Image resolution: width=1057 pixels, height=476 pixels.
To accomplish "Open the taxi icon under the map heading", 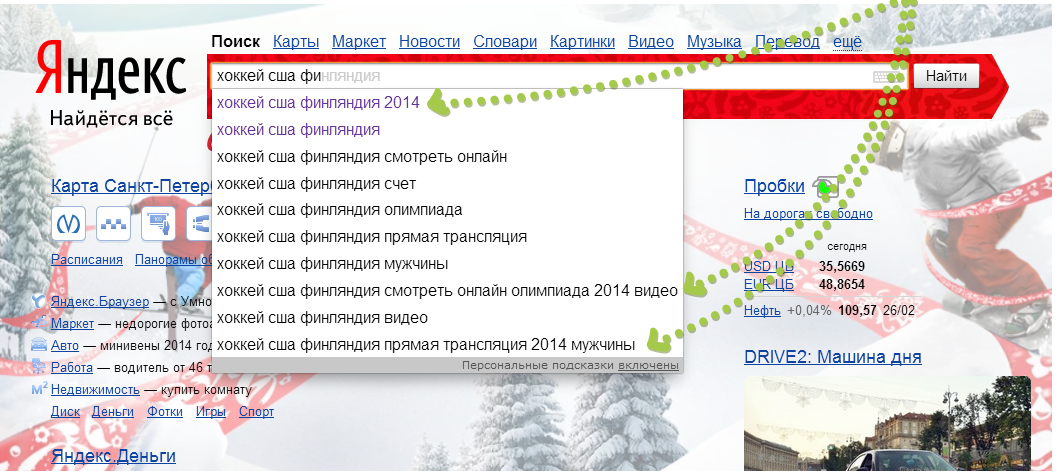I will click(114, 224).
